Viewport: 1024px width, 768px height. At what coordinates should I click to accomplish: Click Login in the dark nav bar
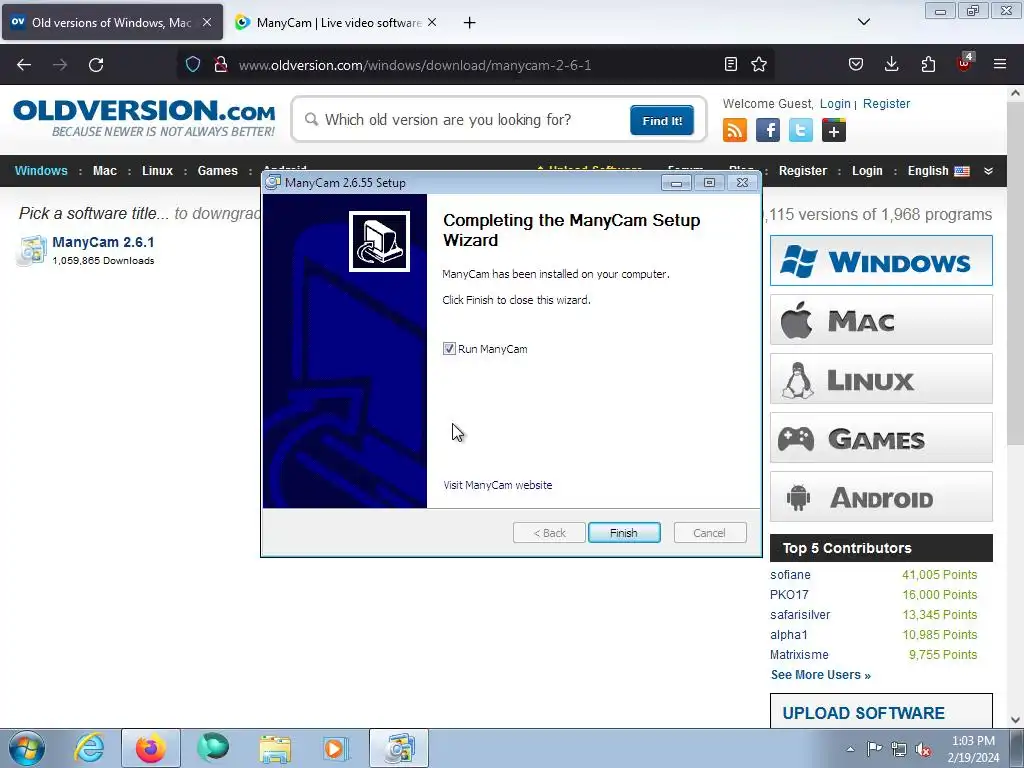click(867, 170)
